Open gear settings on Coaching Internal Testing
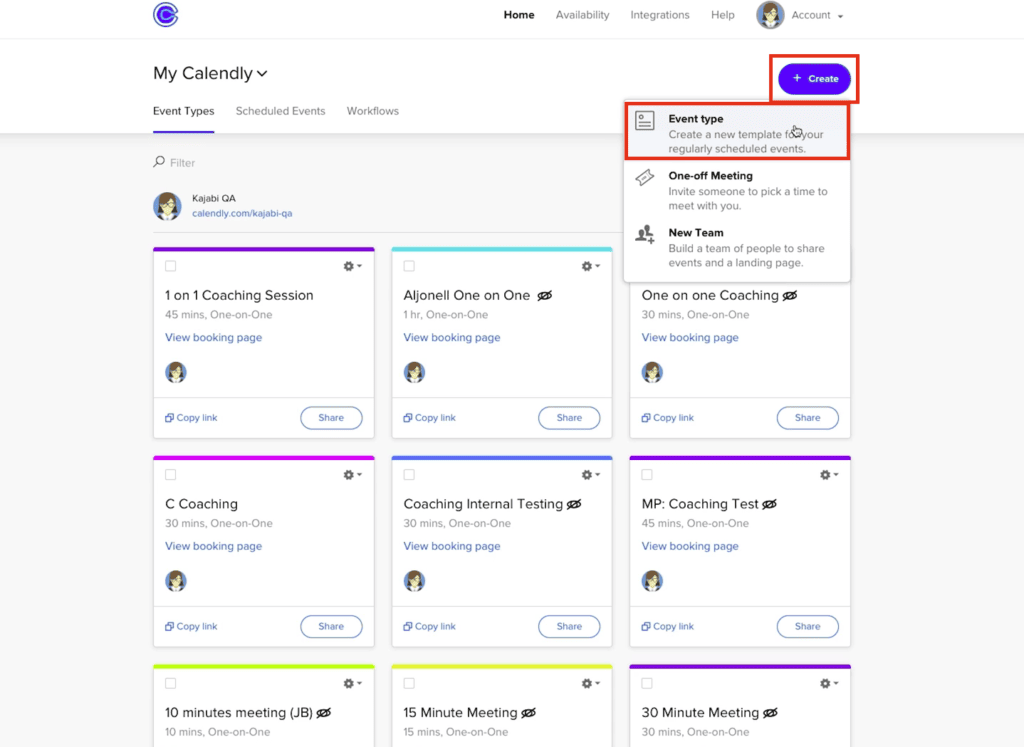This screenshot has width=1024, height=747. click(591, 475)
